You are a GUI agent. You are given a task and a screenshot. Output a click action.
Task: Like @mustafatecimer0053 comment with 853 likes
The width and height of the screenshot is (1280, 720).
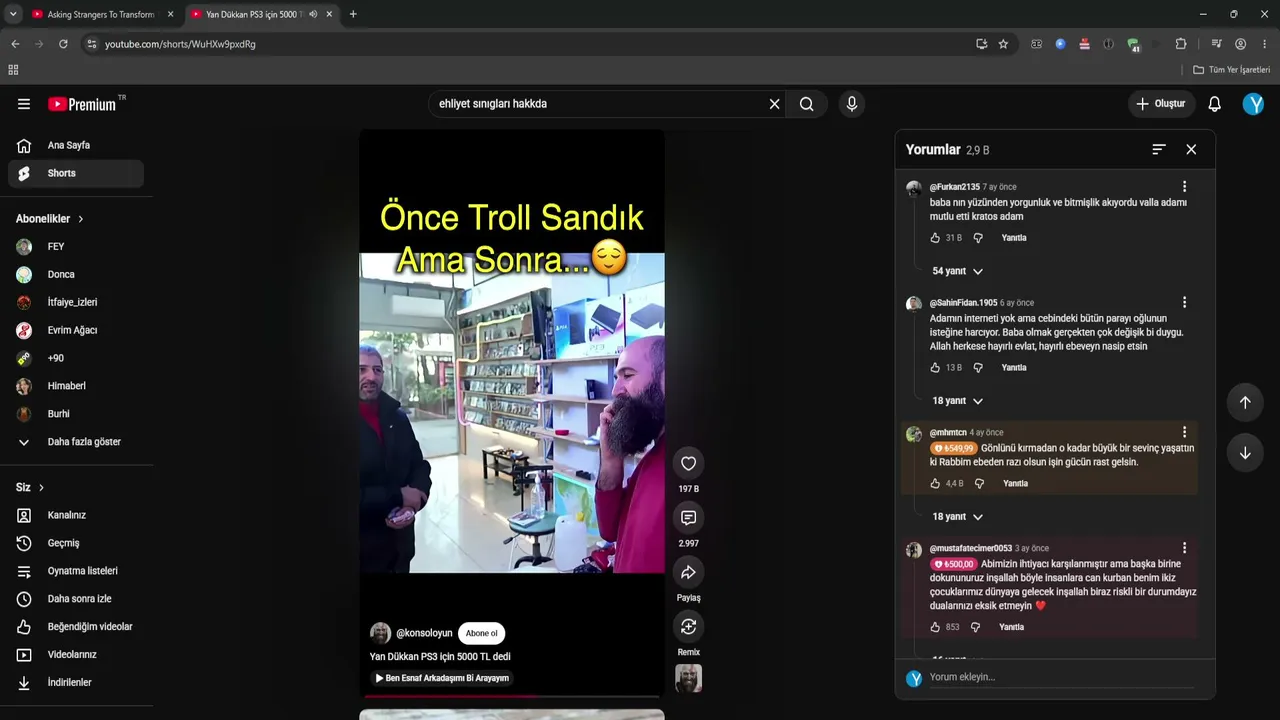pos(935,628)
